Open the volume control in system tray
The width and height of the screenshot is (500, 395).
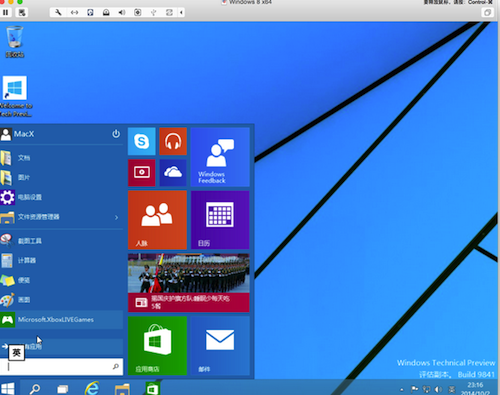click(438, 389)
